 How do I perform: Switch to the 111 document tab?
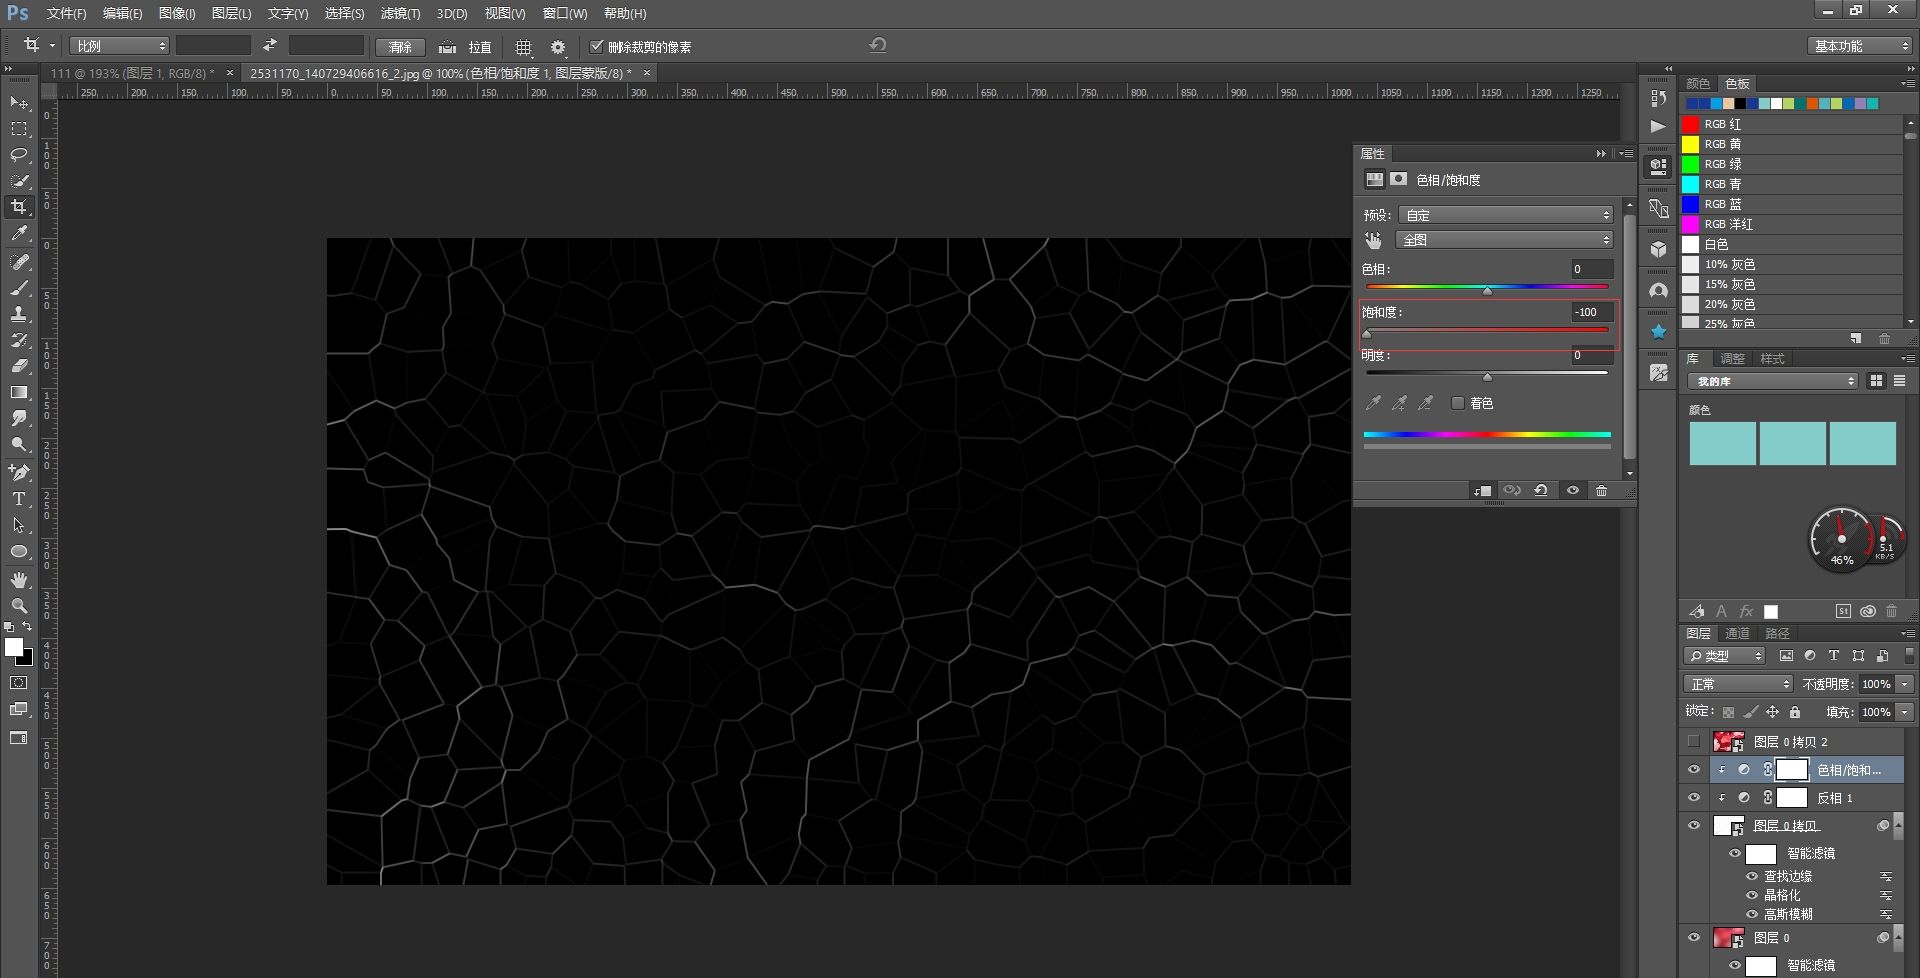[x=132, y=73]
